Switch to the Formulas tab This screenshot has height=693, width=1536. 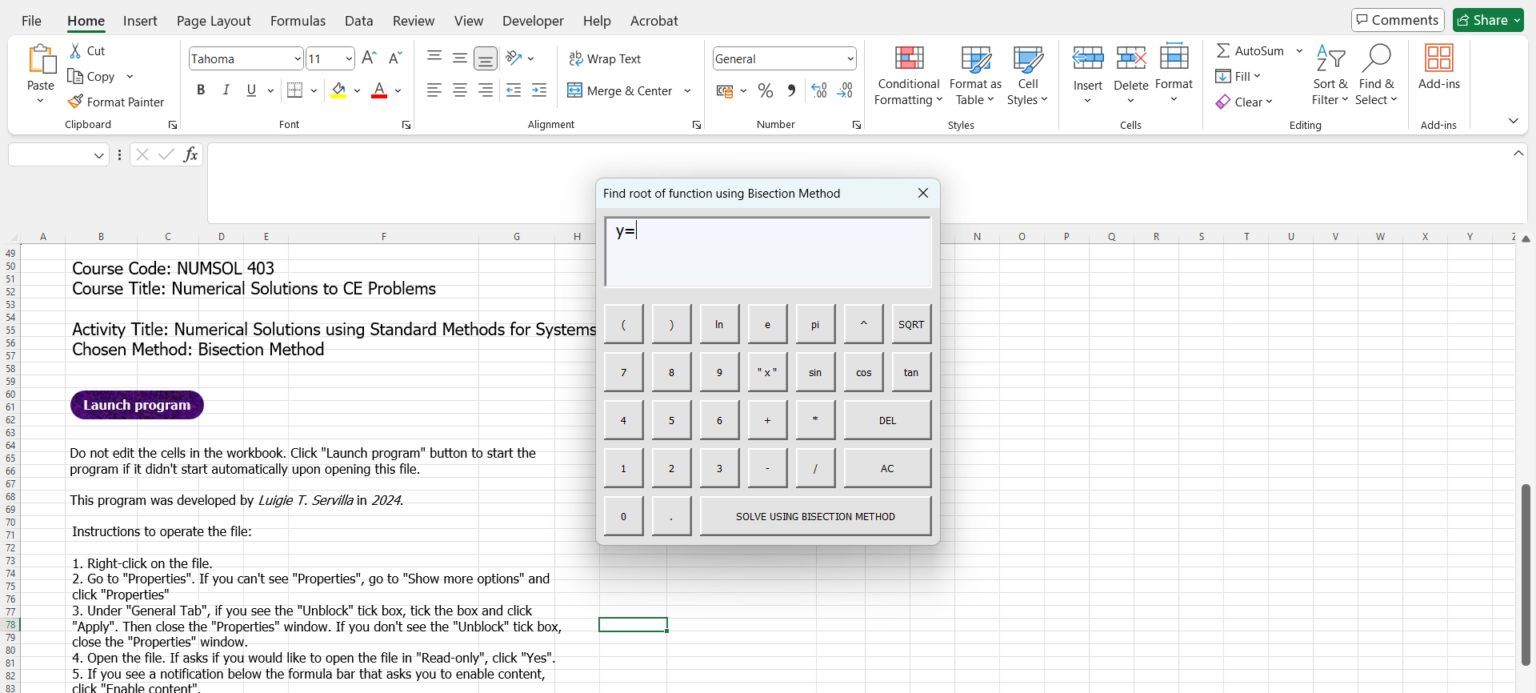coord(298,20)
